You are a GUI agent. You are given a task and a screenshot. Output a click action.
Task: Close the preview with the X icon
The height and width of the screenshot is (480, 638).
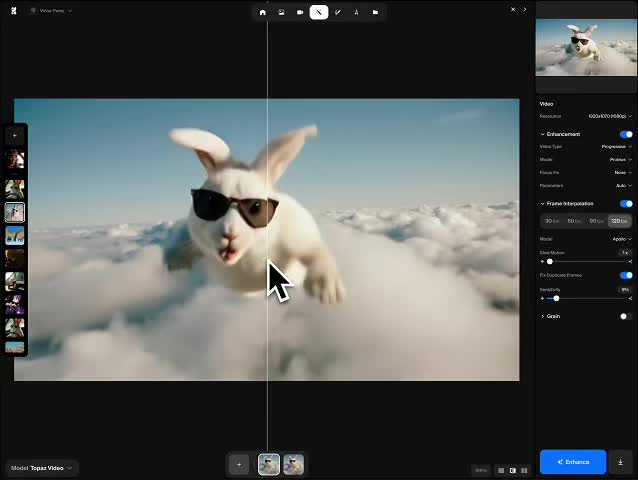click(x=513, y=9)
